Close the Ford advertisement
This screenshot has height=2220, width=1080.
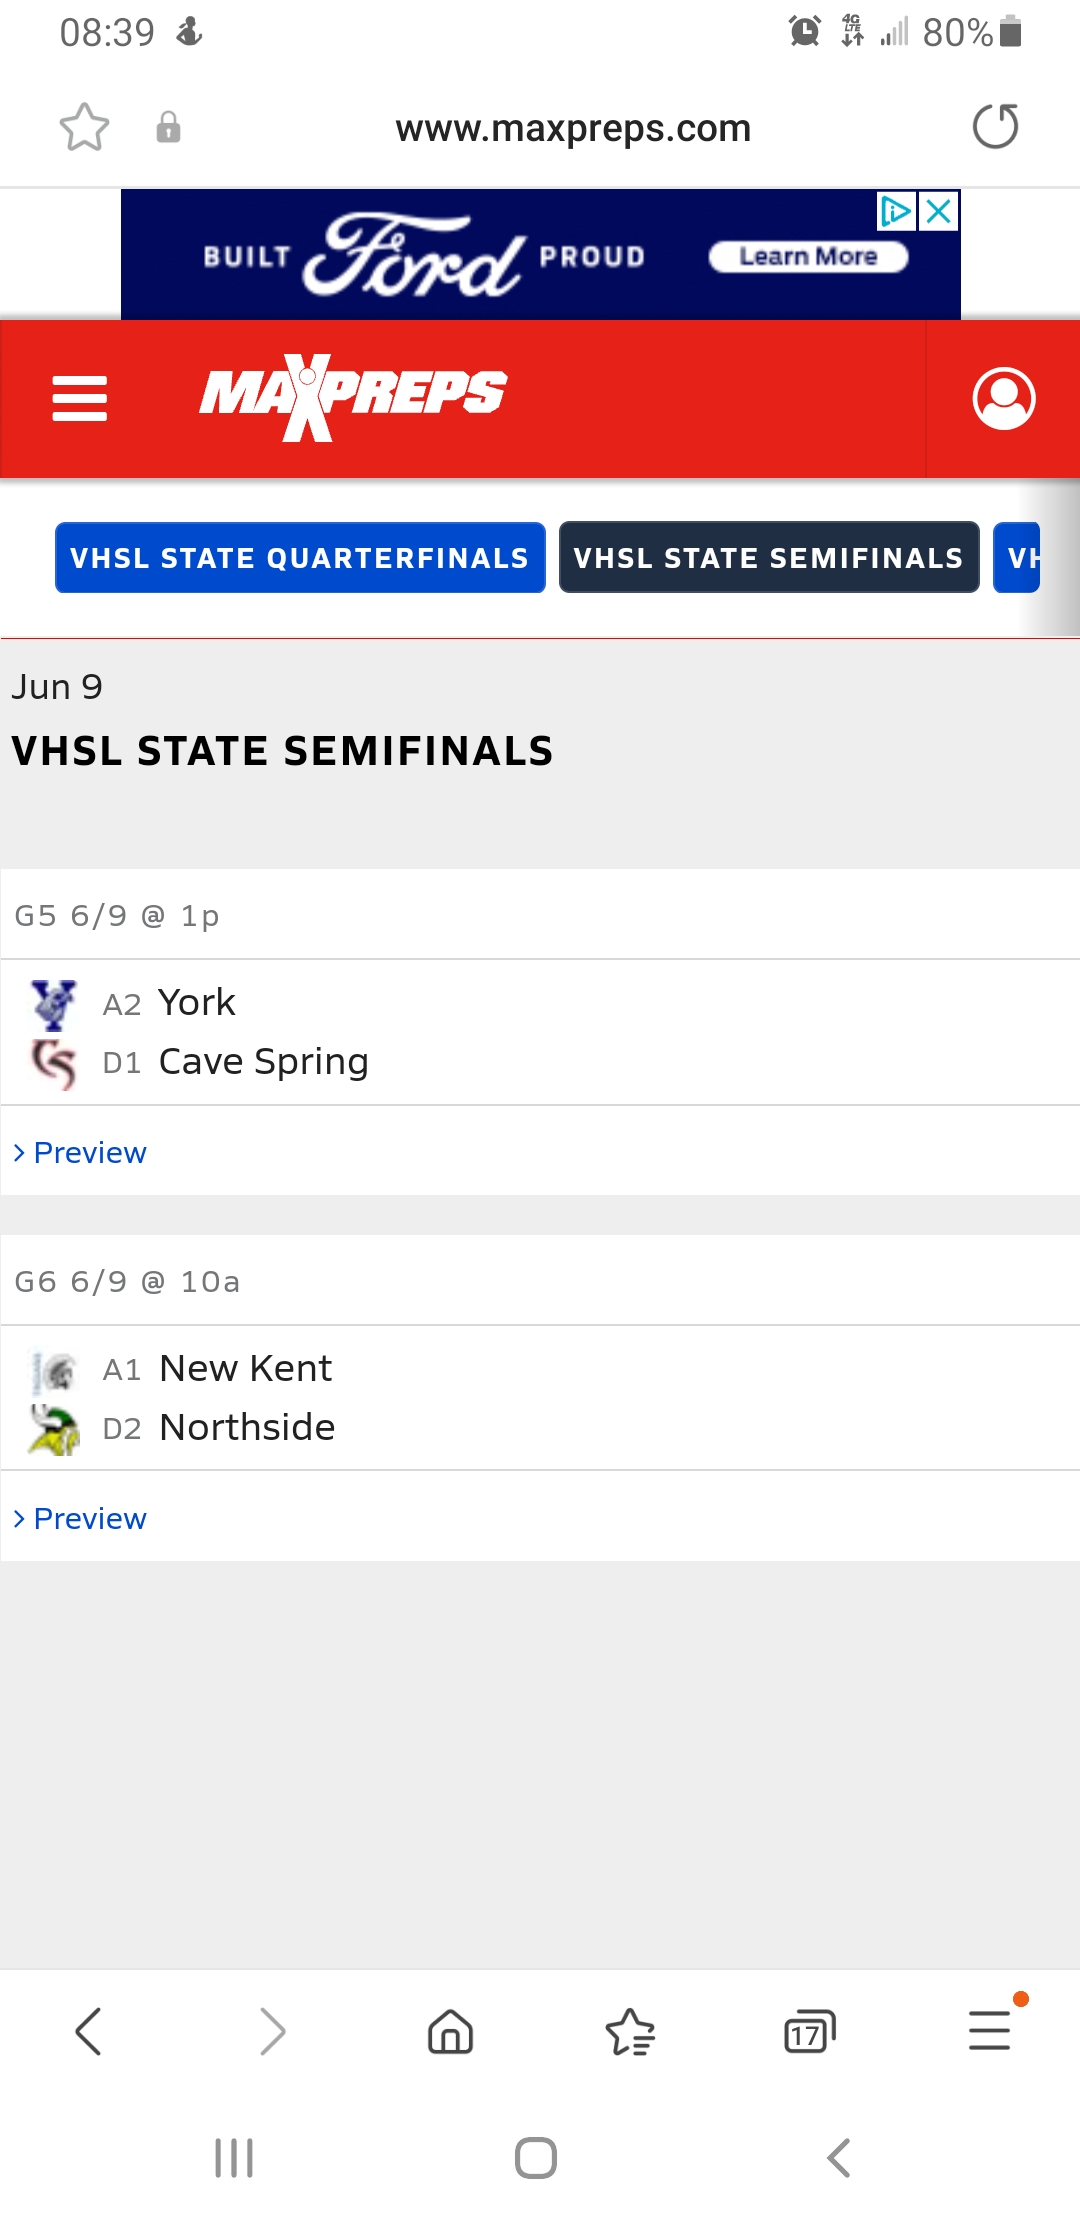(x=939, y=211)
